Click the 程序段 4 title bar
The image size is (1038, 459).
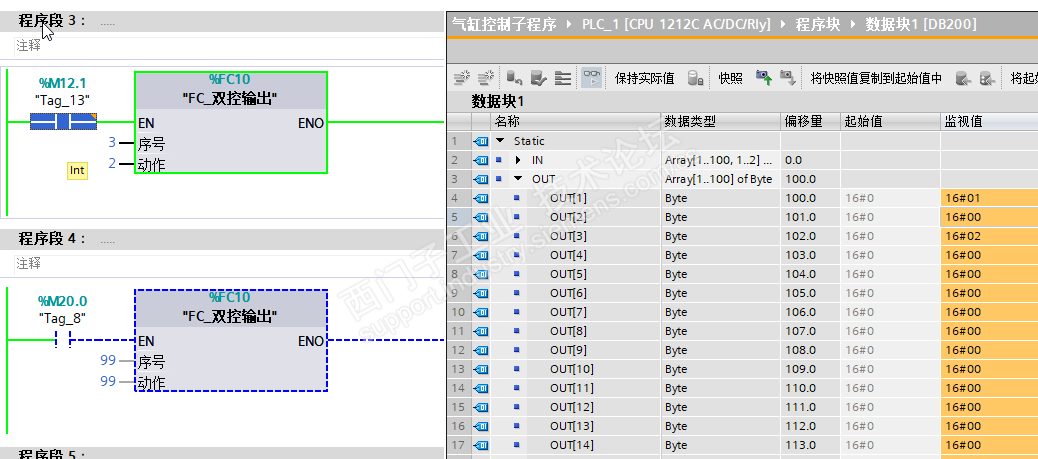click(222, 238)
